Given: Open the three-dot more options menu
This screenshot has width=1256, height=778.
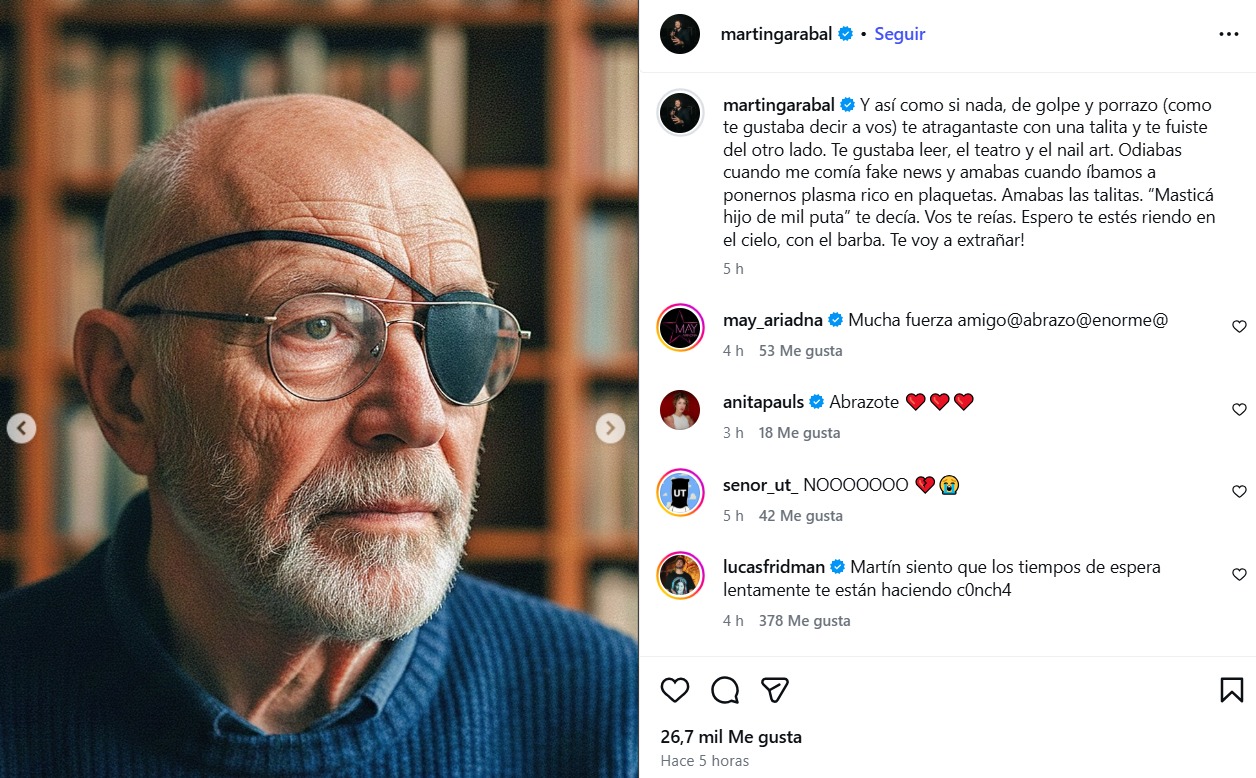Looking at the screenshot, I should (x=1228, y=34).
